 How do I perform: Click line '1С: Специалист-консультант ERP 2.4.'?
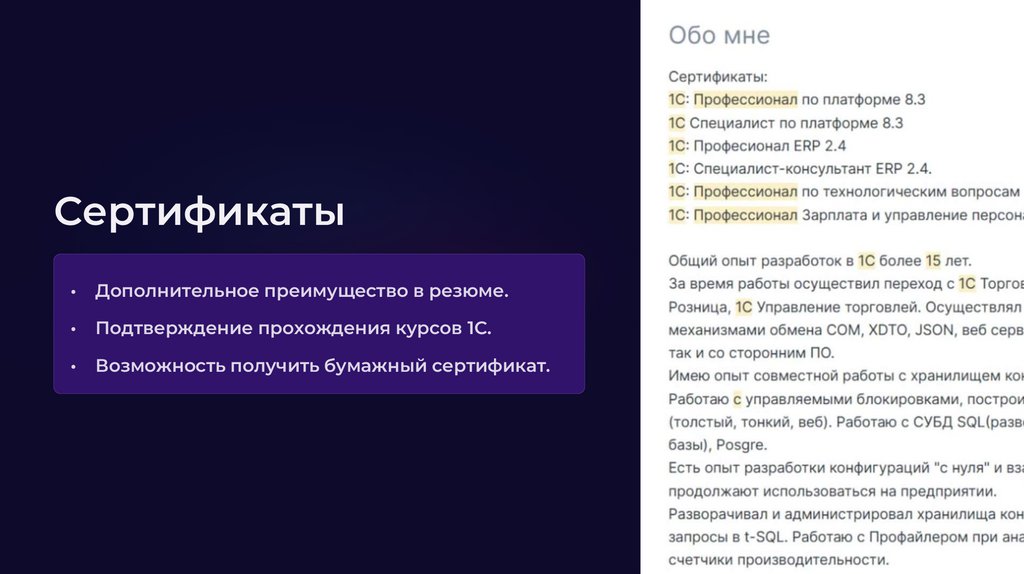click(800, 168)
